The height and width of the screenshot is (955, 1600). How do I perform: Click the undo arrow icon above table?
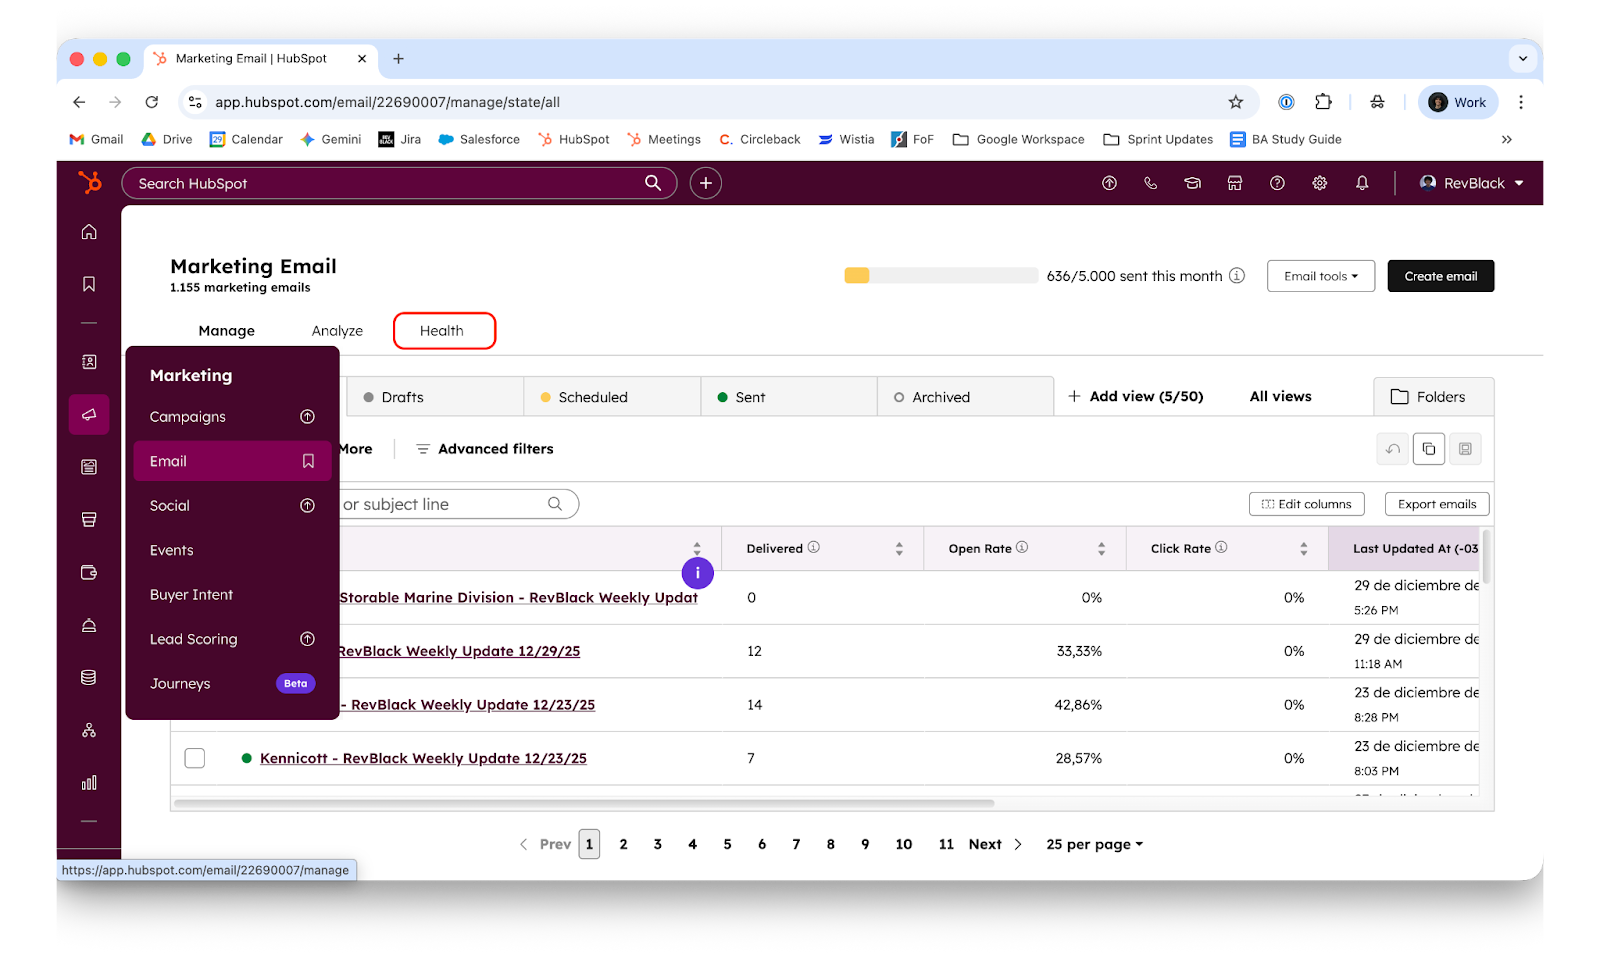[x=1393, y=449]
